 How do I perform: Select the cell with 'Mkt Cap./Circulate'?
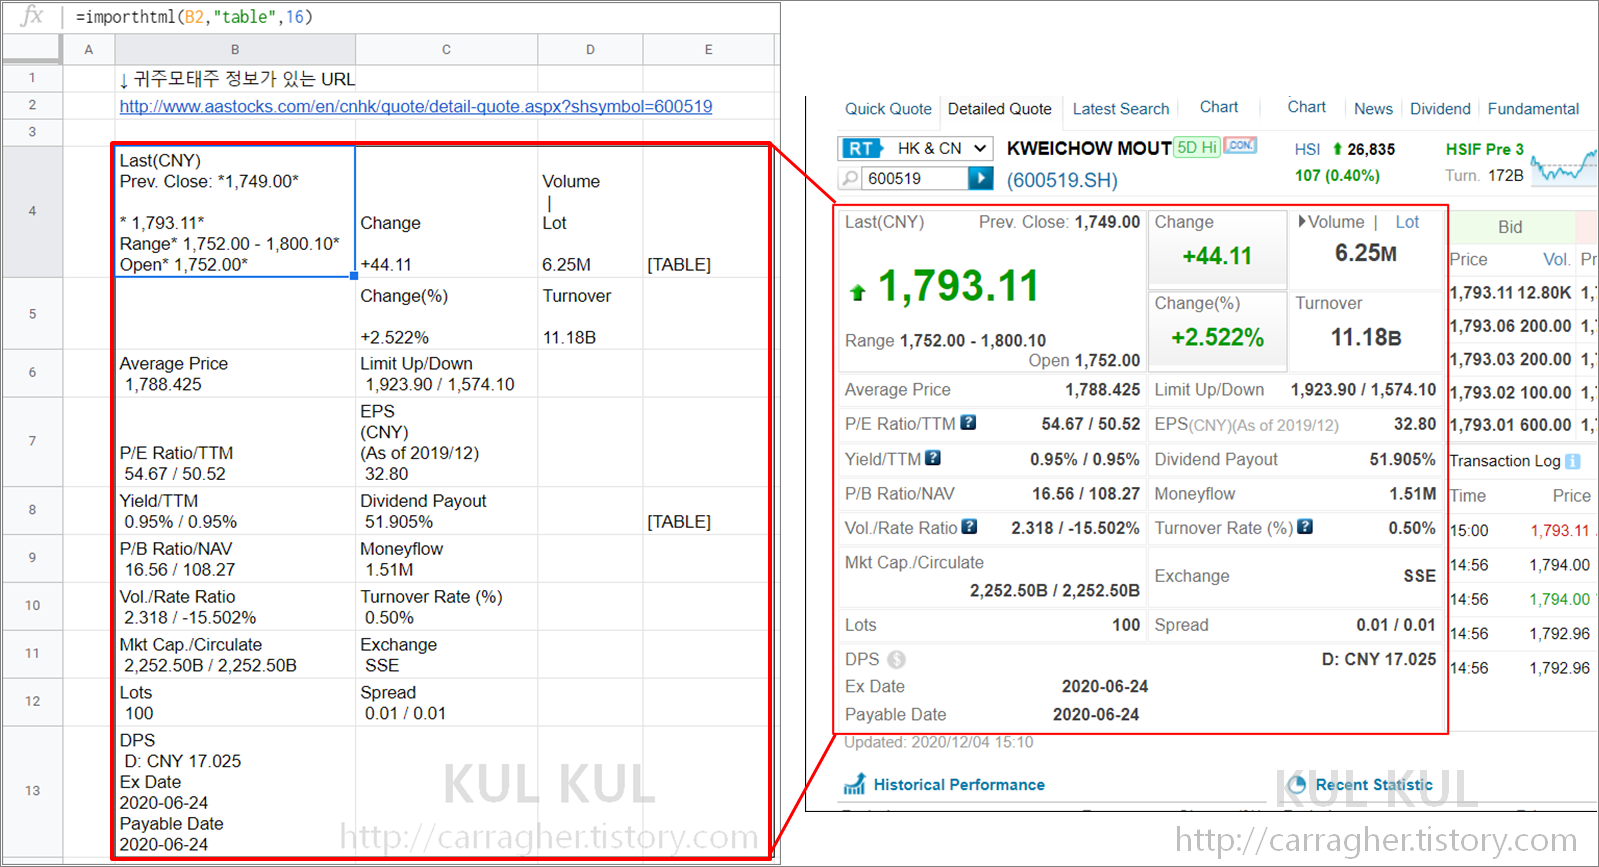[235, 655]
